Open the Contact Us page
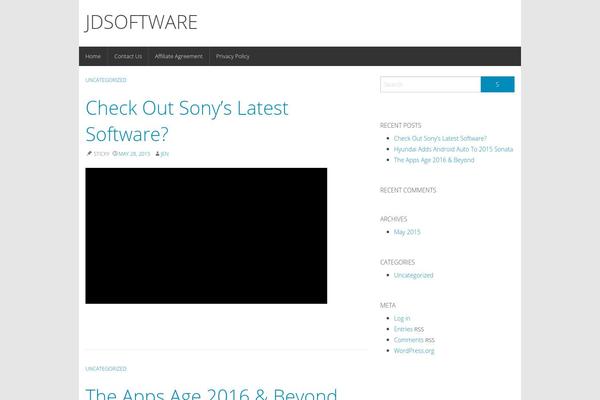Image resolution: width=600 pixels, height=400 pixels. tap(128, 56)
